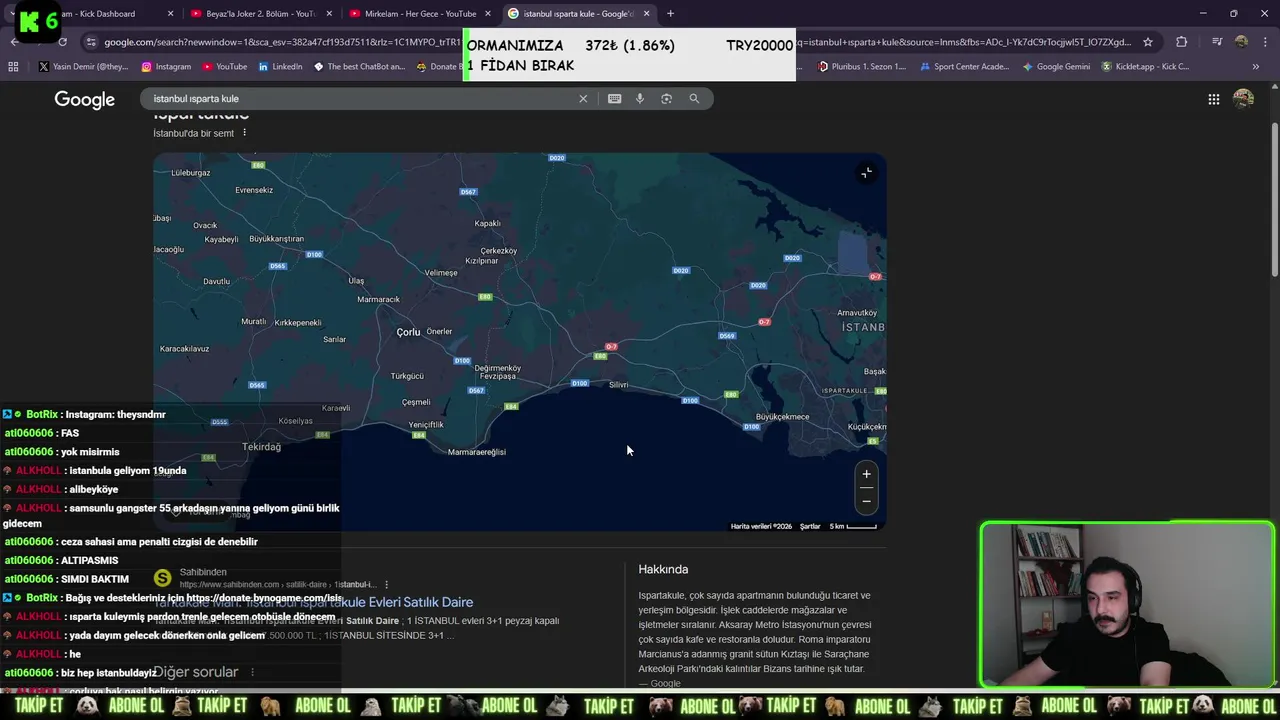Click inside the Google search input field
The height and width of the screenshot is (720, 1280).
pyautogui.click(x=360, y=99)
